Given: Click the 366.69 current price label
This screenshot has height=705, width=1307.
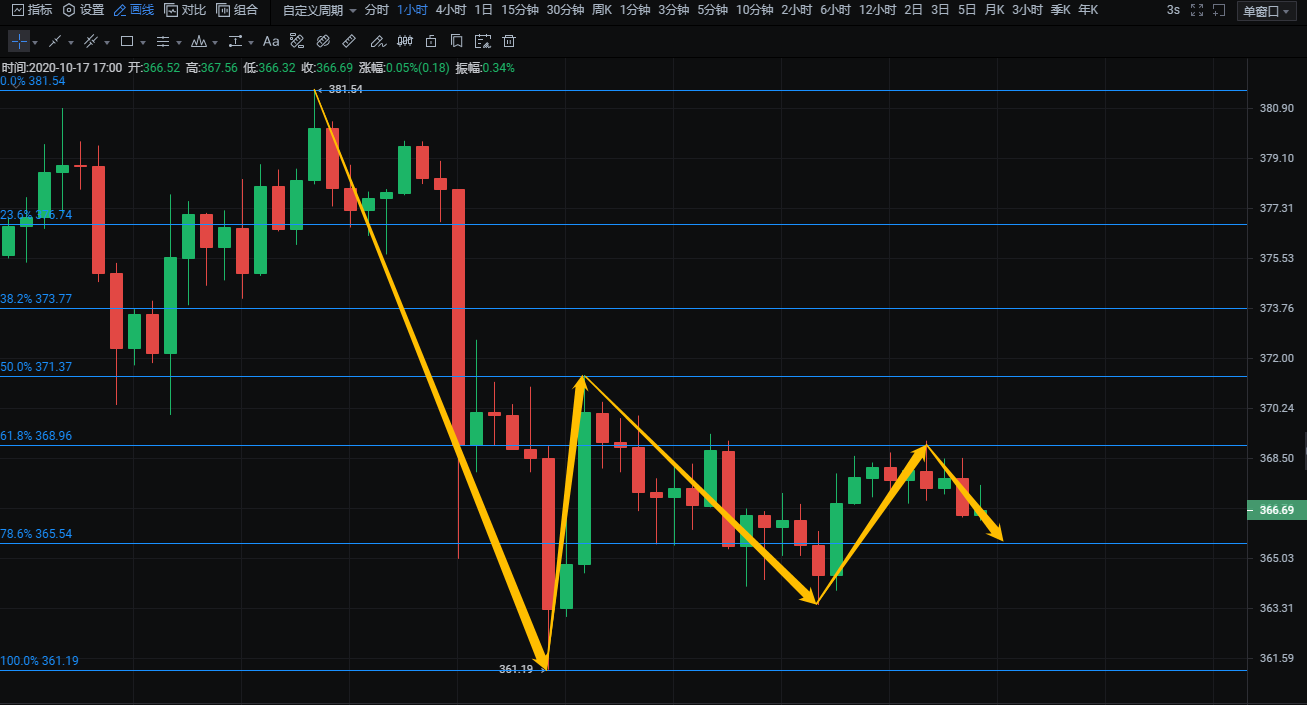Looking at the screenshot, I should click(1276, 510).
